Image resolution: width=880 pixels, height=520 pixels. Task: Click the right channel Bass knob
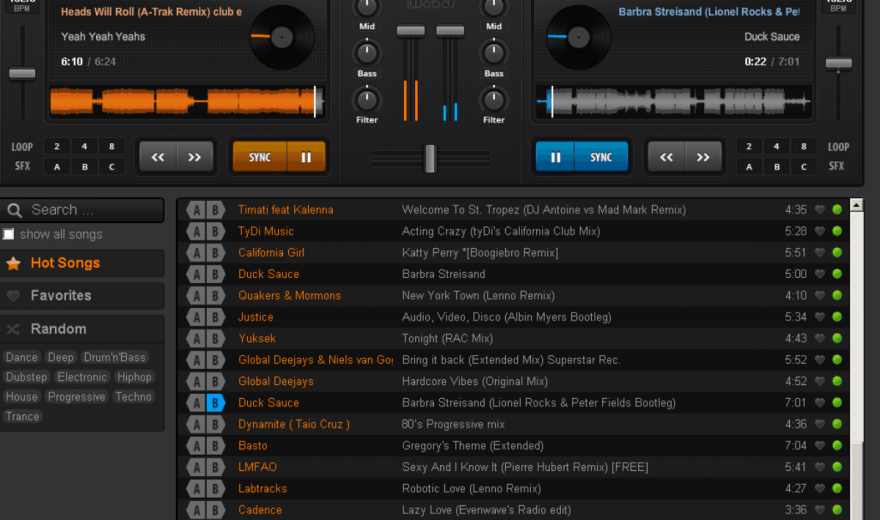493,53
